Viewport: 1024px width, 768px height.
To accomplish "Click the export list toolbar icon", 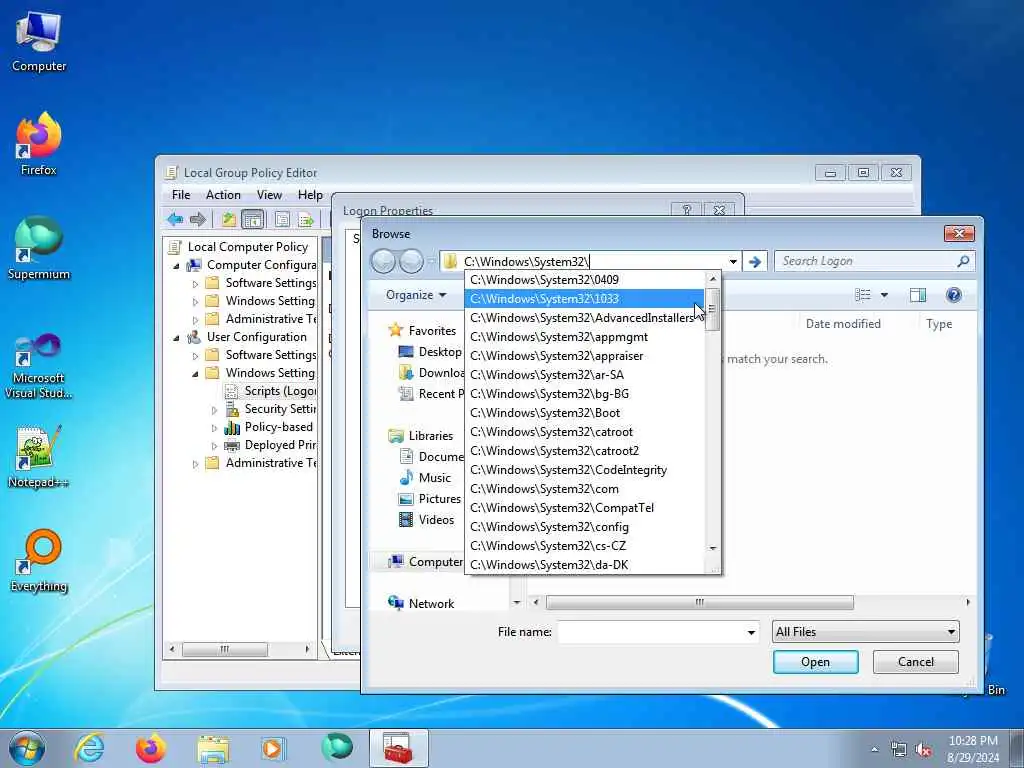I will pyautogui.click(x=306, y=219).
